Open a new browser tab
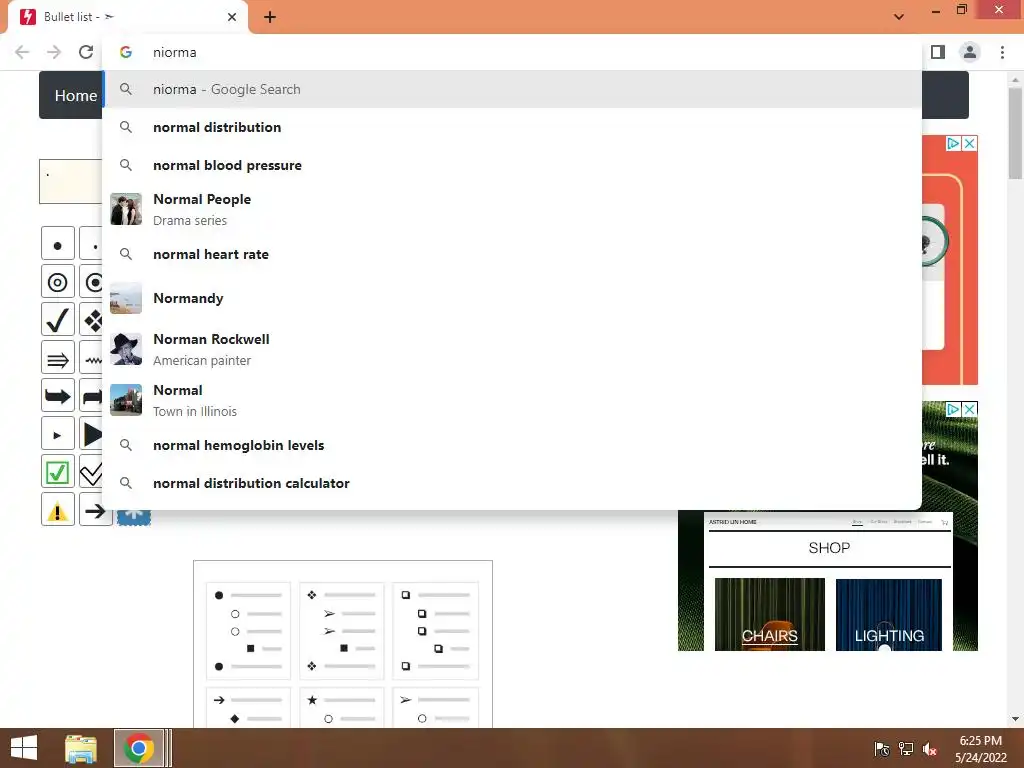 click(270, 17)
